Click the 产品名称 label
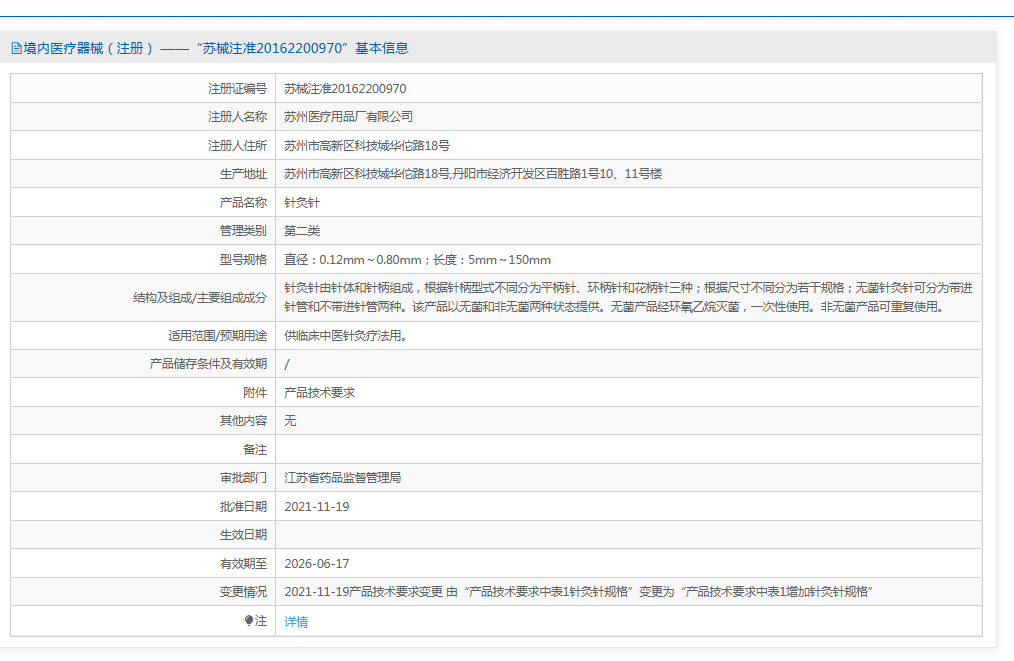Image resolution: width=1014 pixels, height=661 pixels. 243,202
